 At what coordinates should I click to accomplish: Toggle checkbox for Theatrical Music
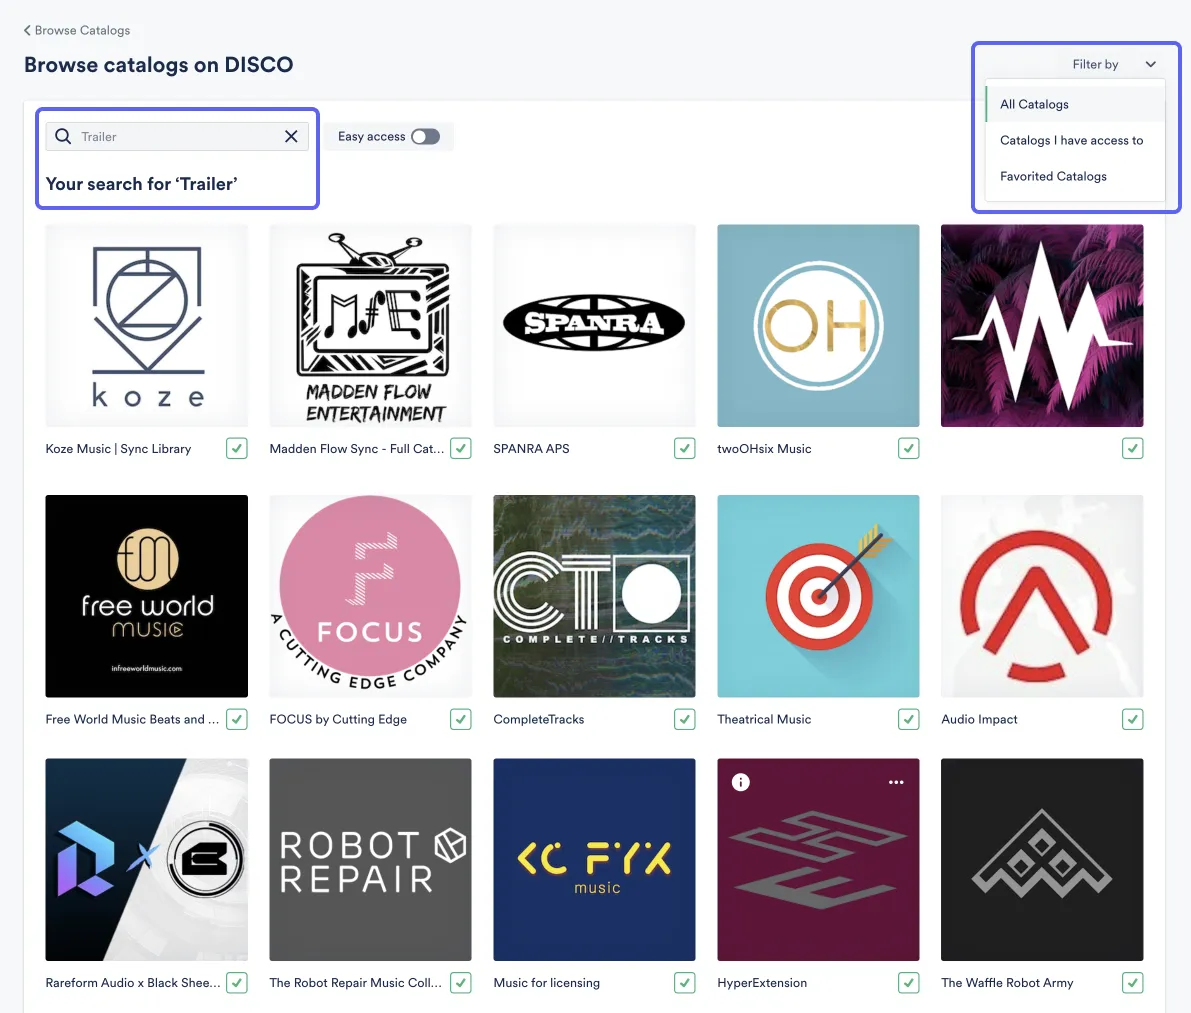tap(908, 719)
